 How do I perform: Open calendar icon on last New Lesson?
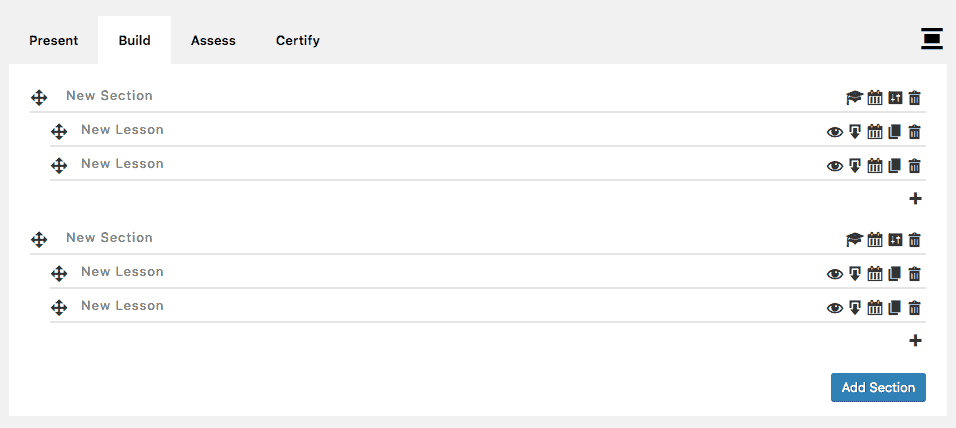coord(875,308)
